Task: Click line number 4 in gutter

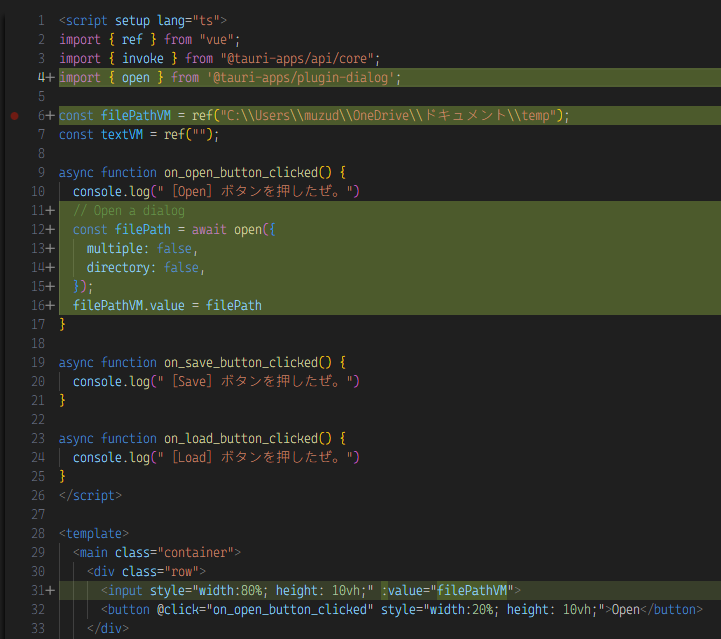Action: point(41,78)
